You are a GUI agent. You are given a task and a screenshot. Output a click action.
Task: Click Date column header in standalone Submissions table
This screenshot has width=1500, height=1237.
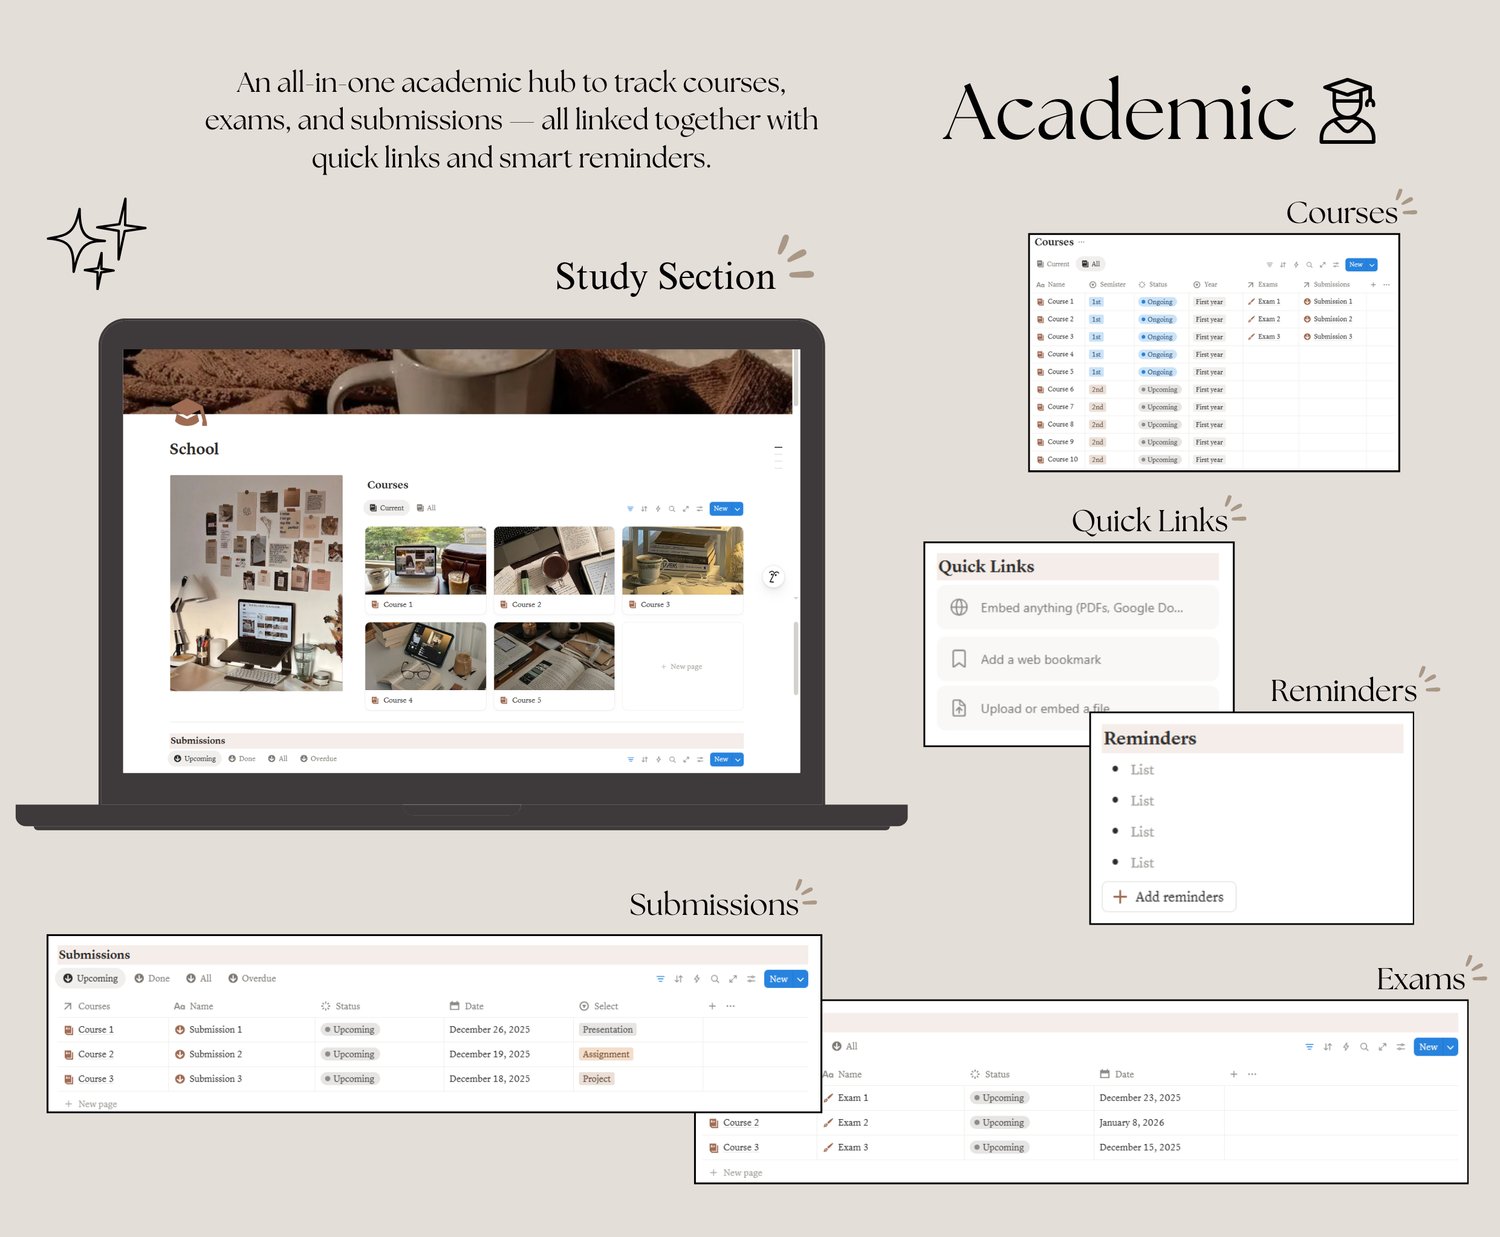pos(467,1006)
